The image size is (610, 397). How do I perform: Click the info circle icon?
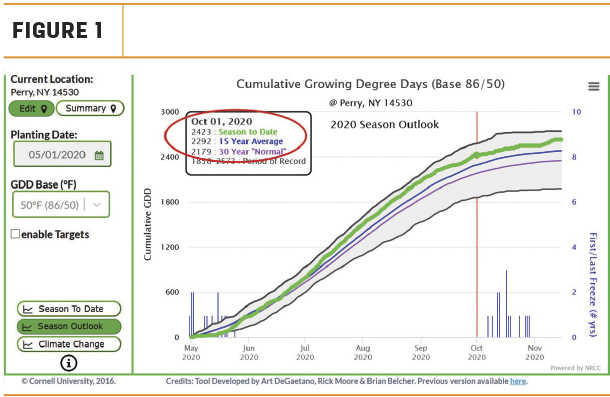point(69,363)
